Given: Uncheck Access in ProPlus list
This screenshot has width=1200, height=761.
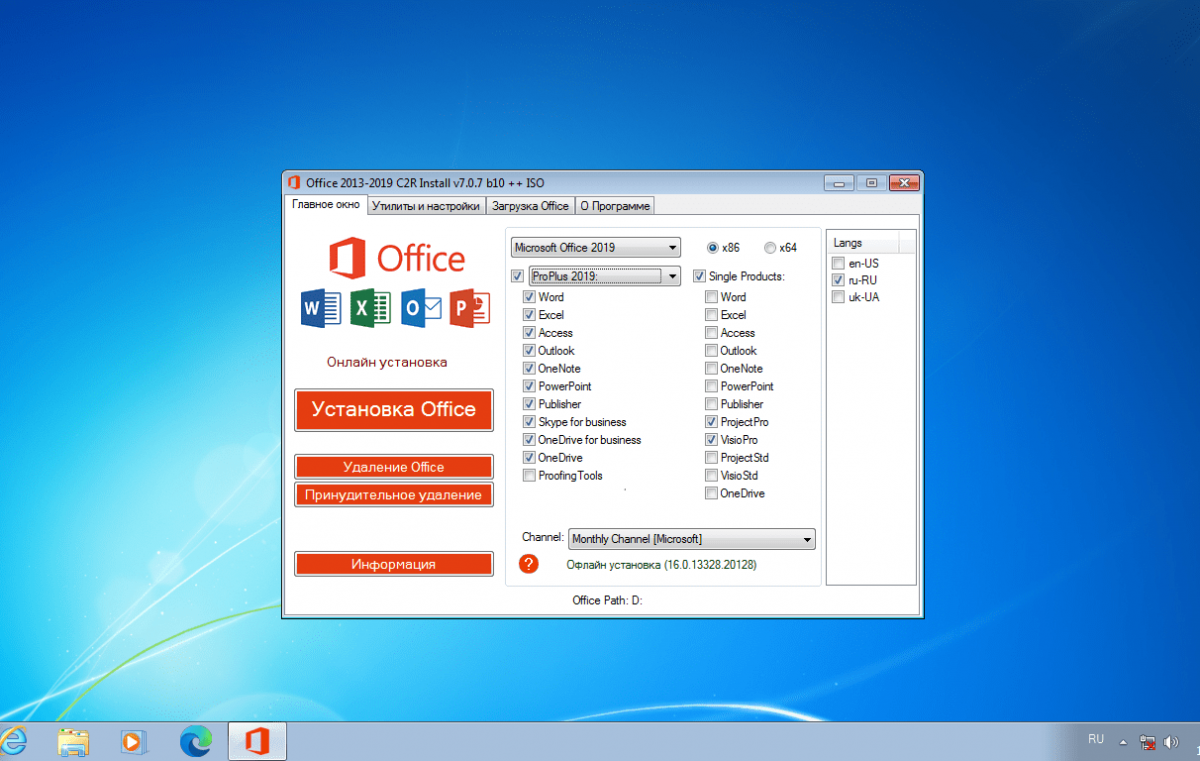Looking at the screenshot, I should 529,333.
